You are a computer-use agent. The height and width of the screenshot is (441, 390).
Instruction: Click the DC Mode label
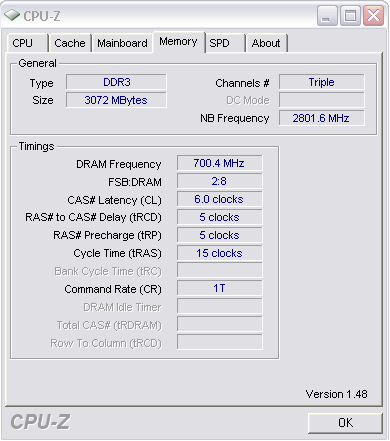coord(248,100)
